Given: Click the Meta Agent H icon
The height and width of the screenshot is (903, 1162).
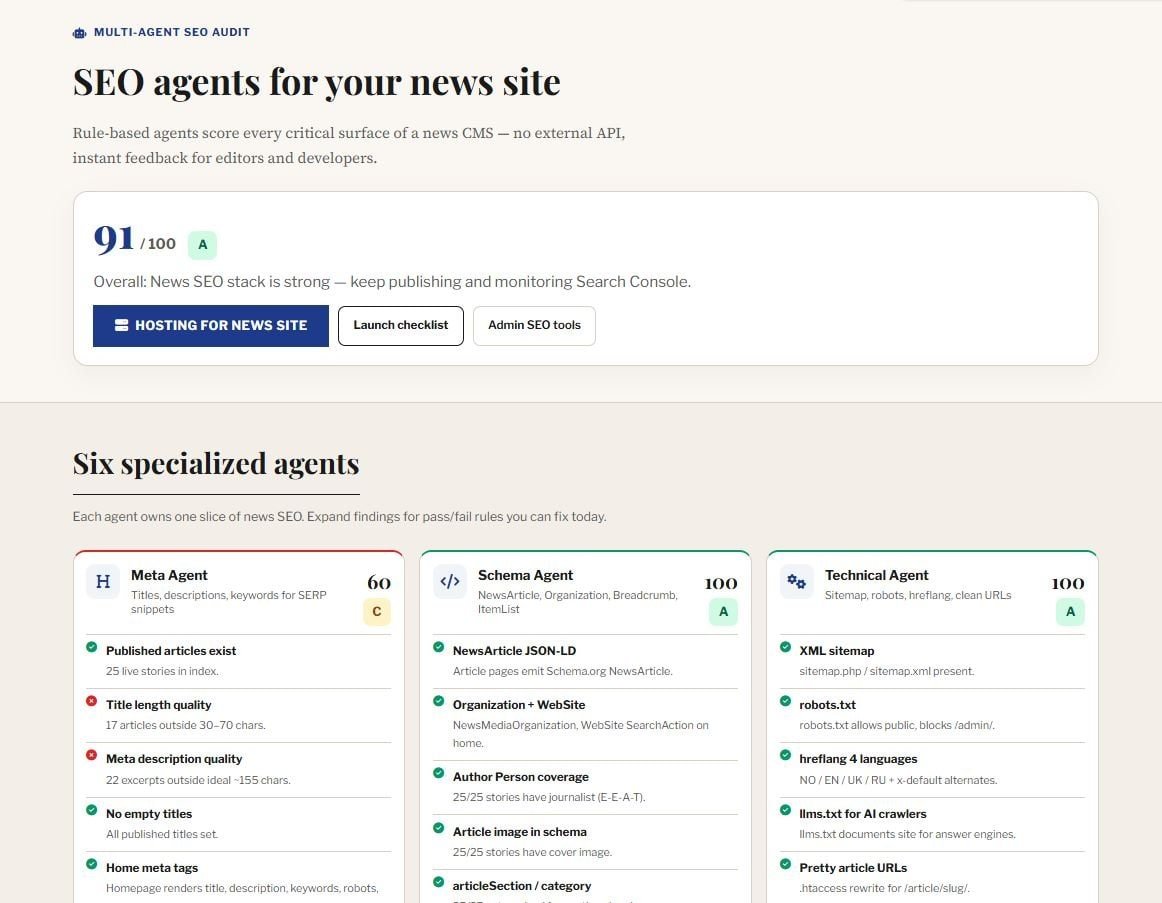Looking at the screenshot, I should click(x=103, y=582).
